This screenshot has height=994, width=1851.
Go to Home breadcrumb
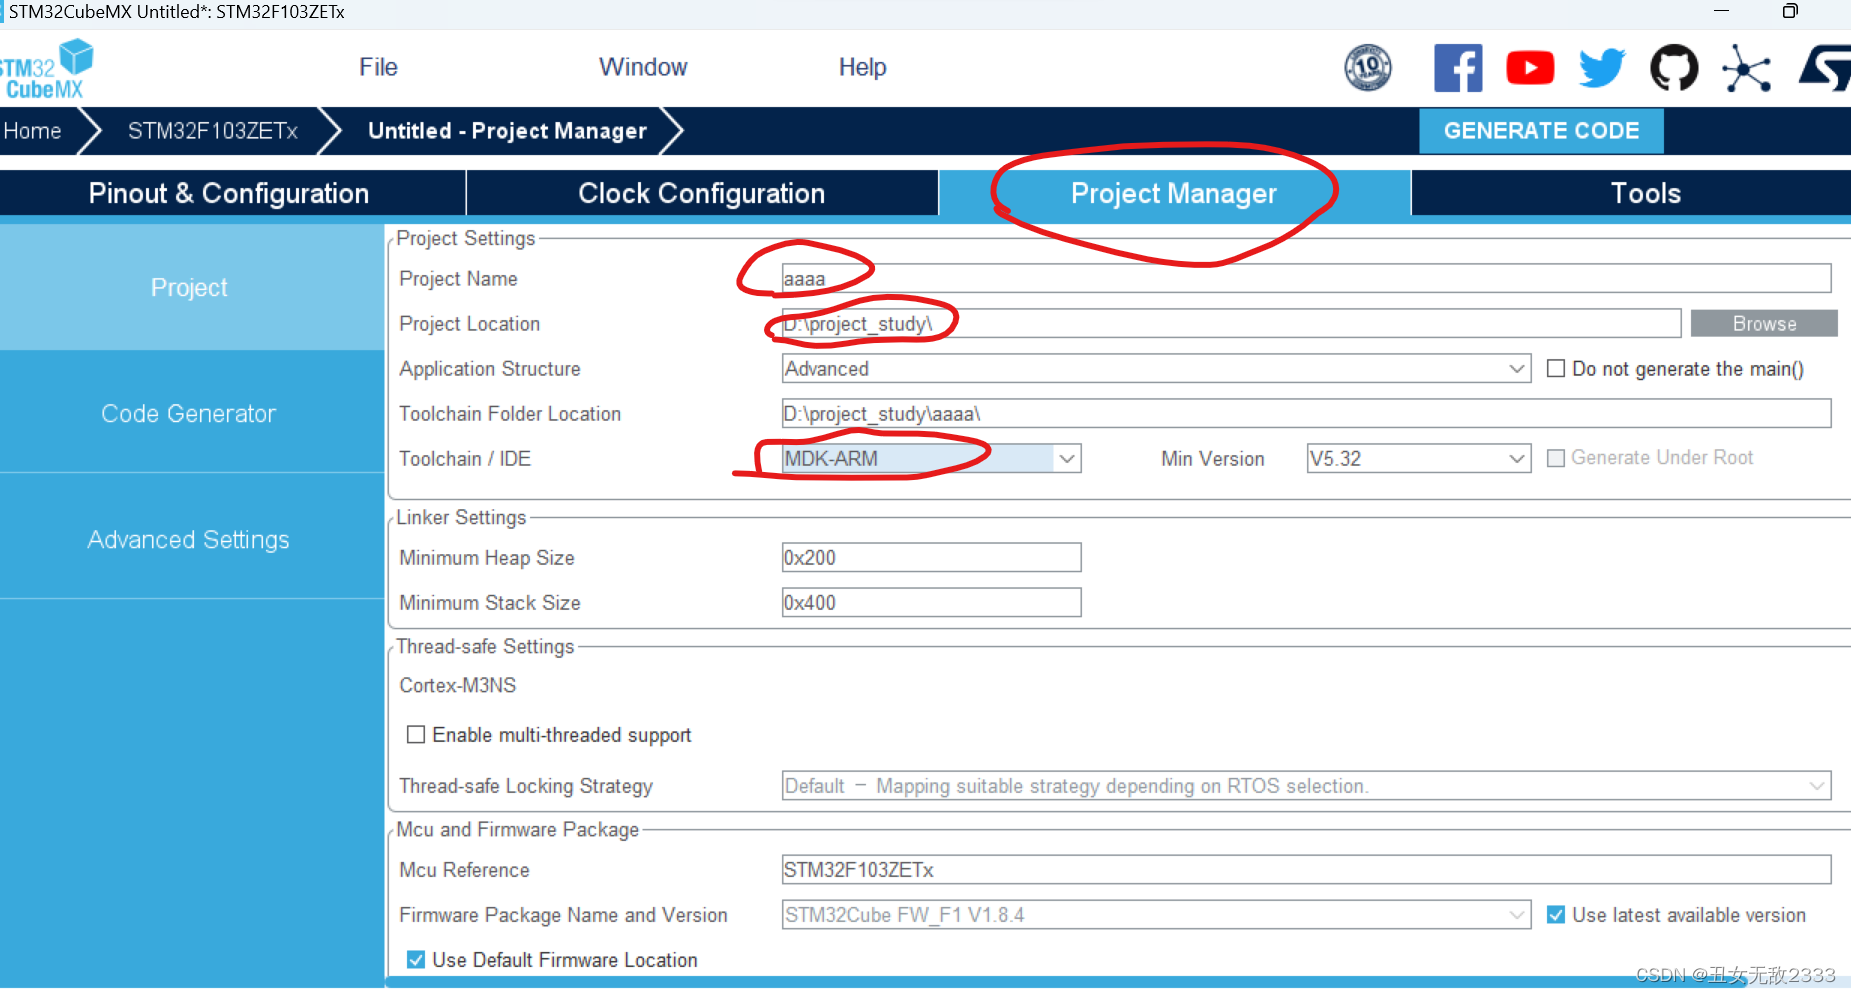[32, 131]
